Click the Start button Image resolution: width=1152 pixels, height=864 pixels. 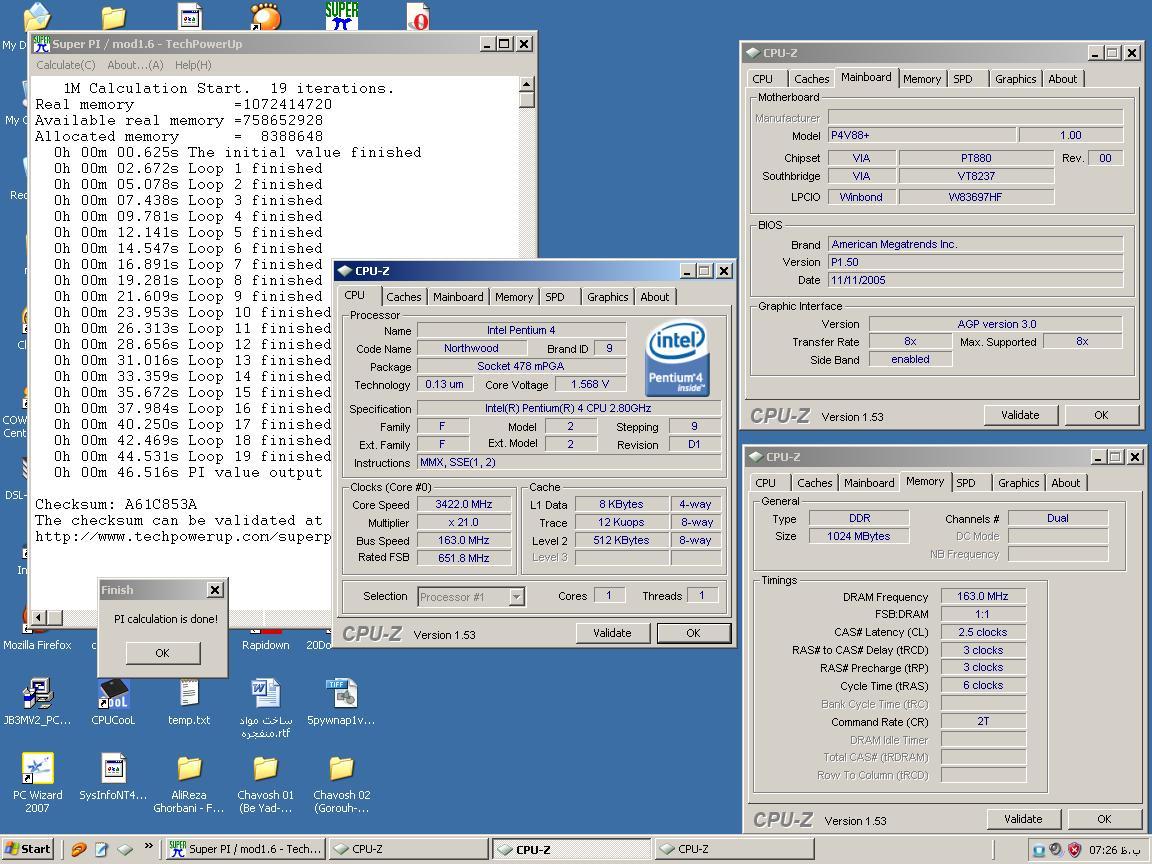(x=26, y=849)
